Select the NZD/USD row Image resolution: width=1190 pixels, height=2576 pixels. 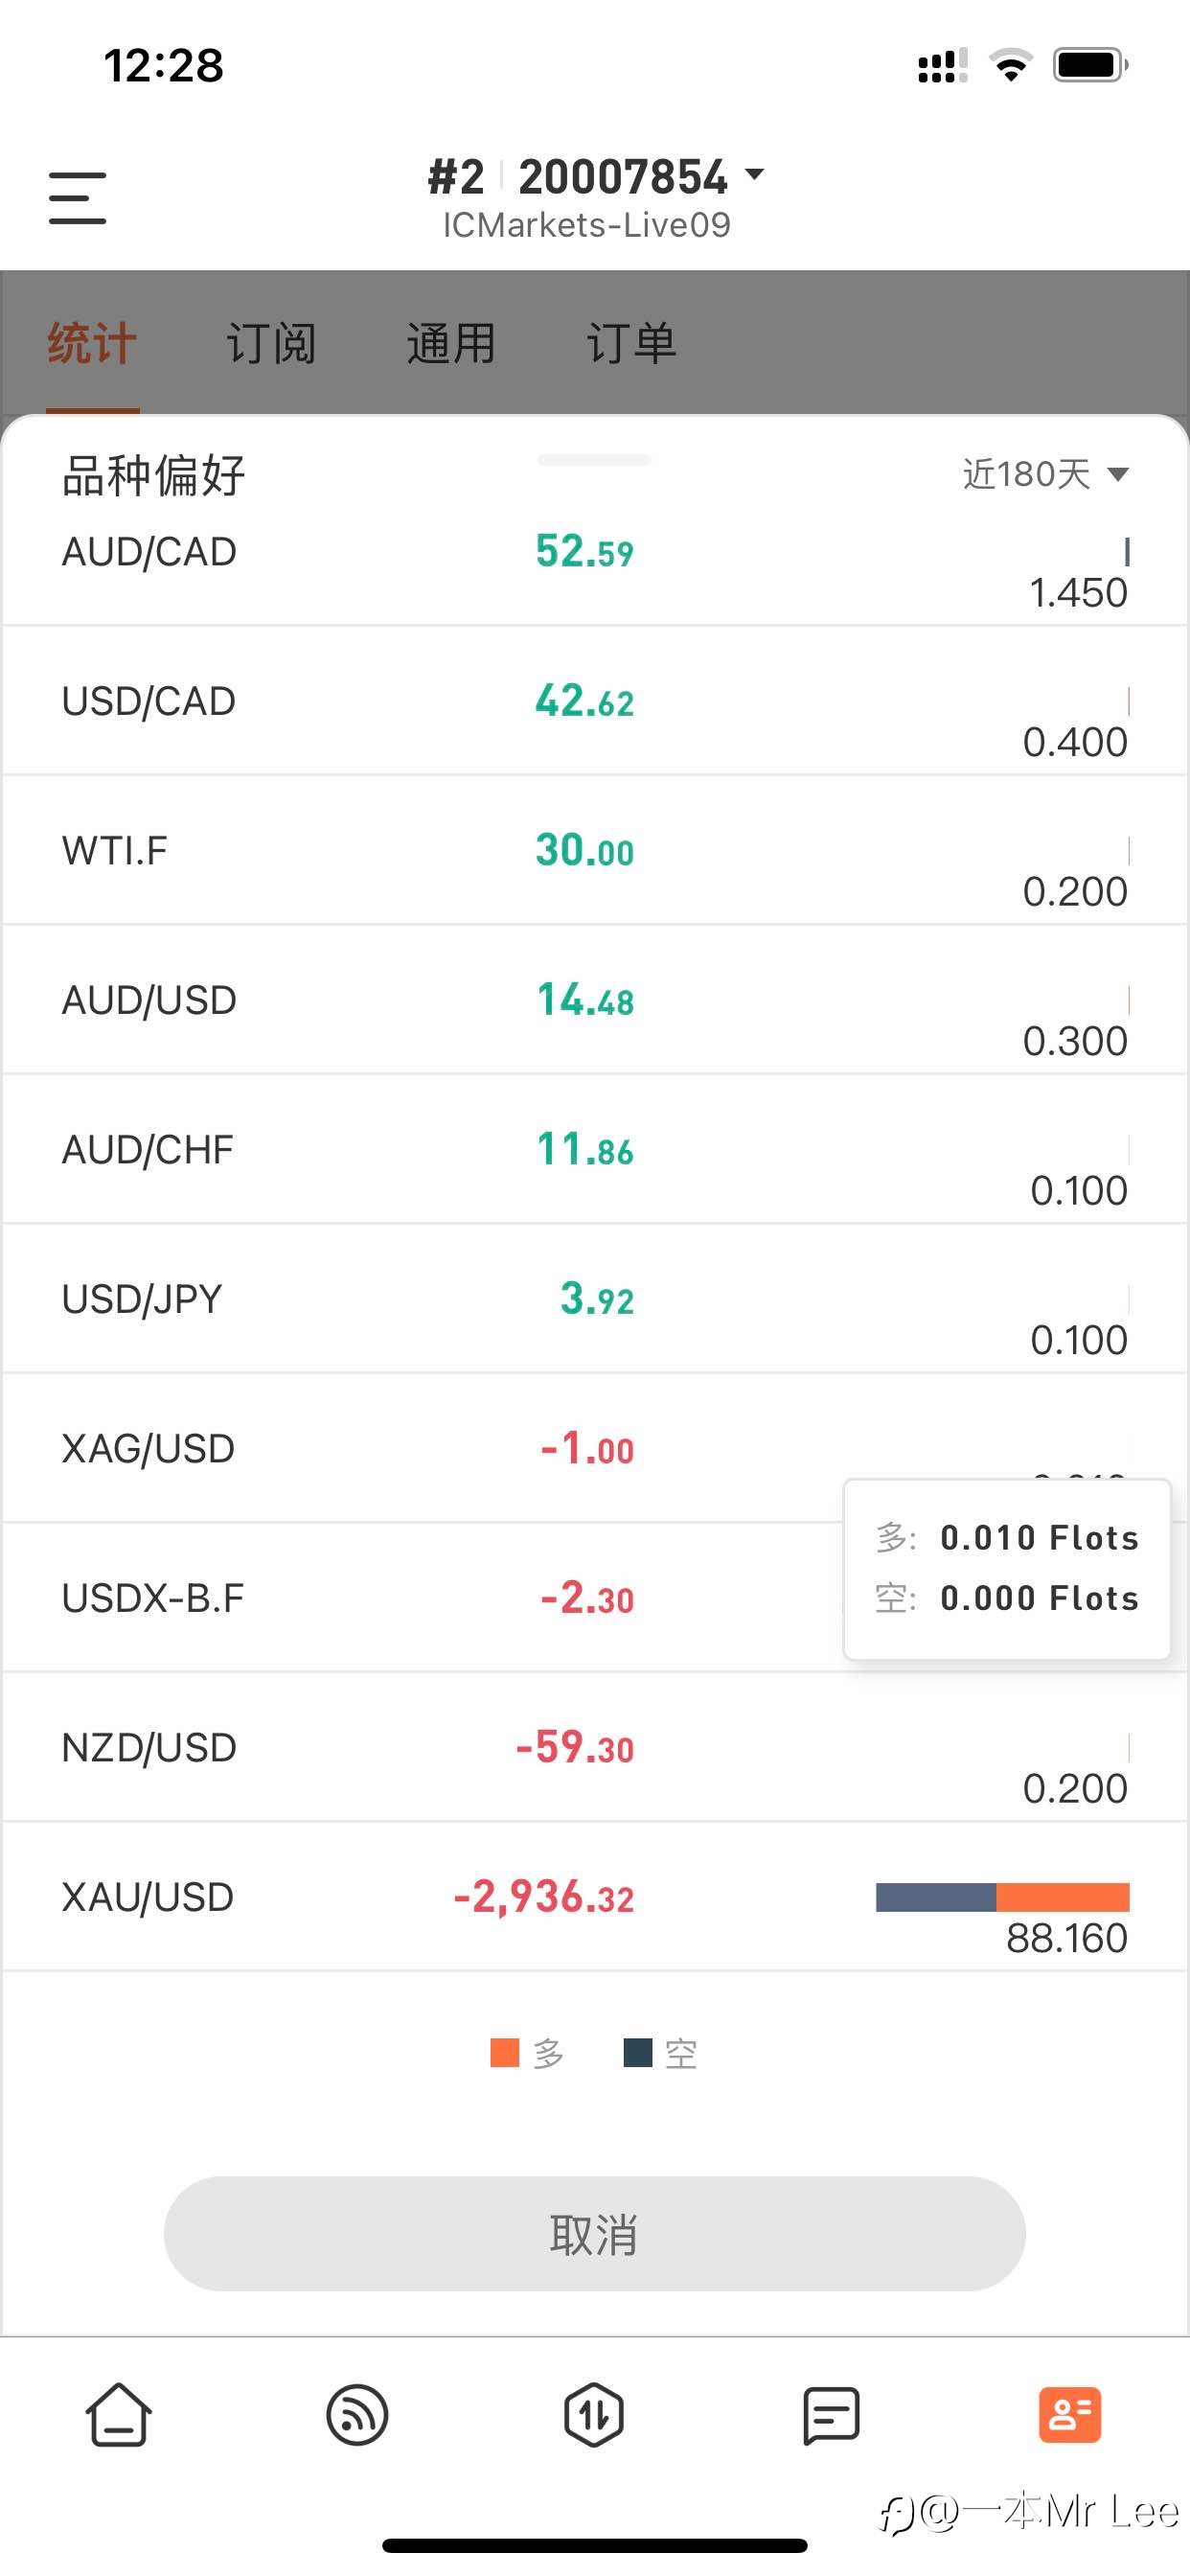point(595,1747)
